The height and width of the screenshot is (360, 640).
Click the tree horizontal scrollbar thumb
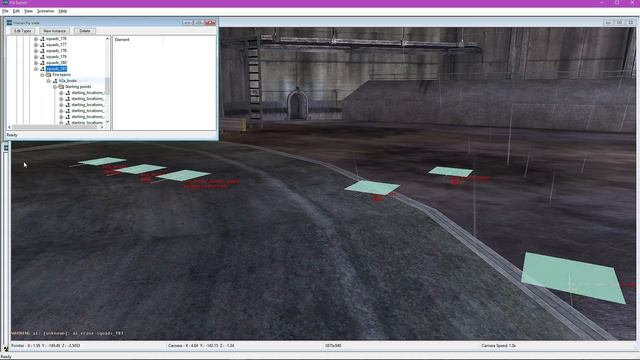(55, 127)
